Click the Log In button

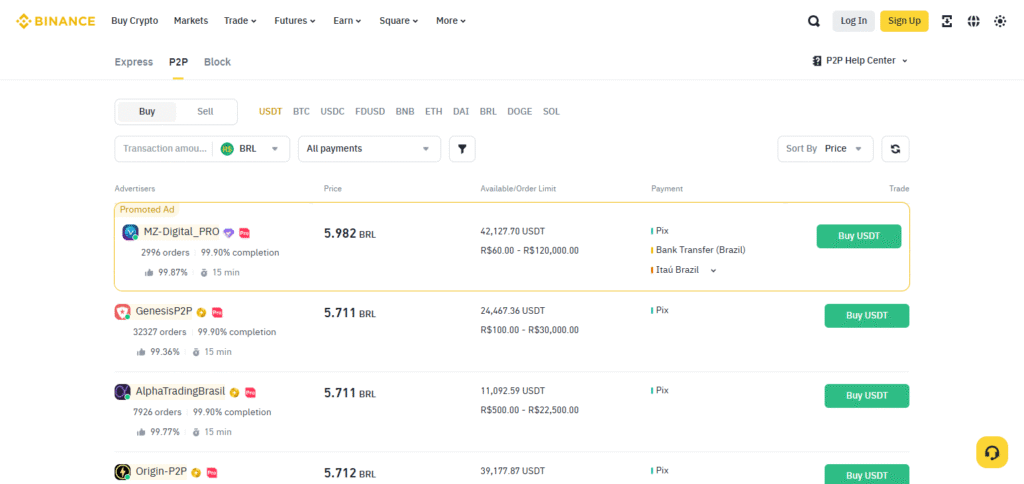click(x=854, y=21)
